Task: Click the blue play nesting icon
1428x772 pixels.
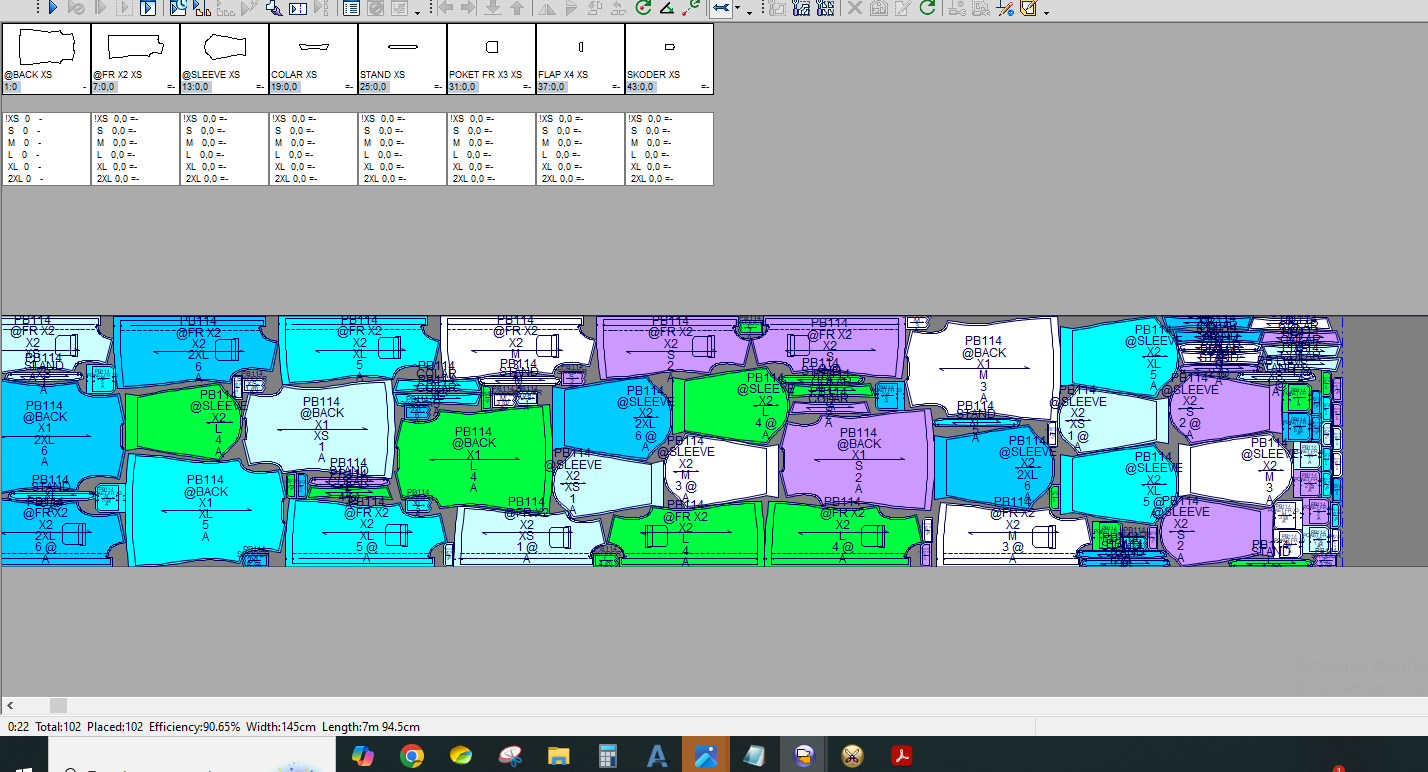Action: click(52, 8)
